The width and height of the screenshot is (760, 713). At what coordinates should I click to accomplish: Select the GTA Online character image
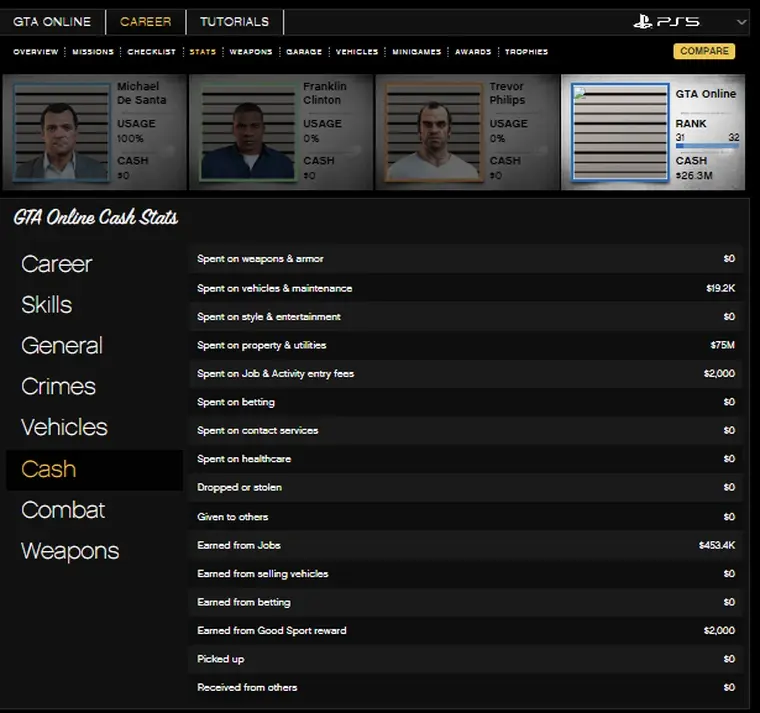point(619,132)
